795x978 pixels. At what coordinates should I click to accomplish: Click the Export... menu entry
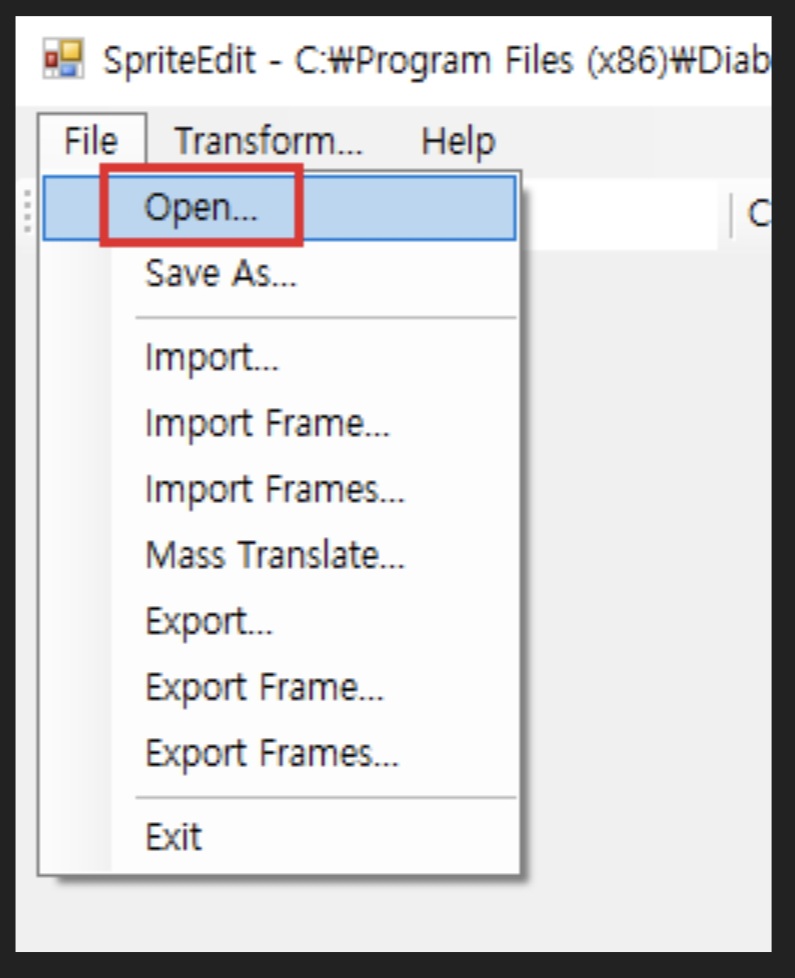coord(208,621)
